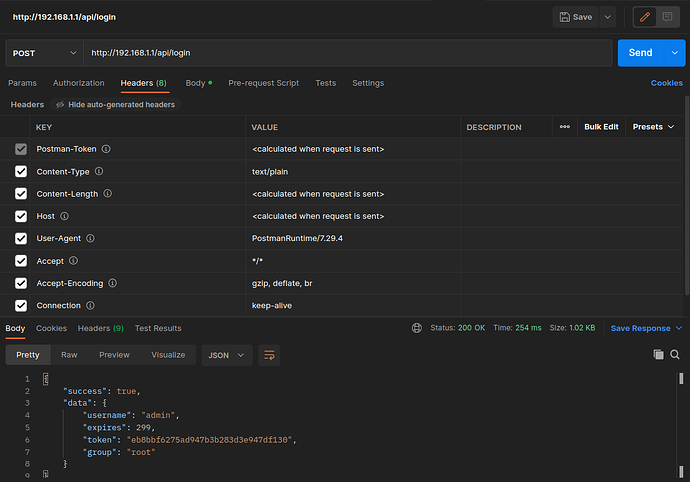Click the response body scrollbar
Viewport: 690px width, 482px height.
[681, 424]
